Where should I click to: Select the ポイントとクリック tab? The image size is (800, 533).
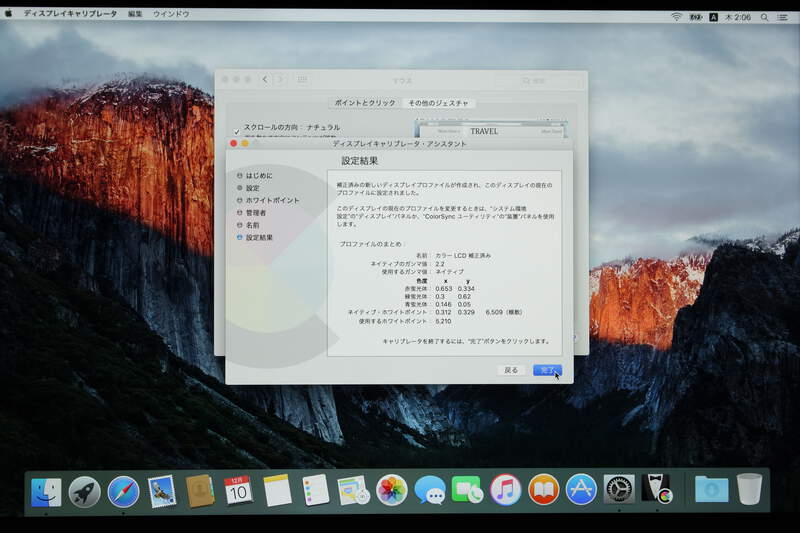pyautogui.click(x=364, y=103)
